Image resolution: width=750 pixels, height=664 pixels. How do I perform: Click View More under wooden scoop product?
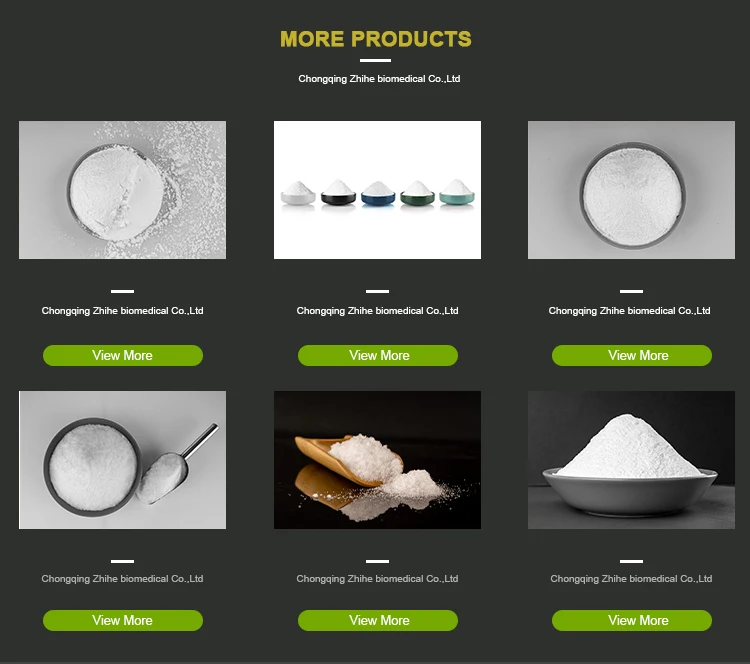coord(378,620)
